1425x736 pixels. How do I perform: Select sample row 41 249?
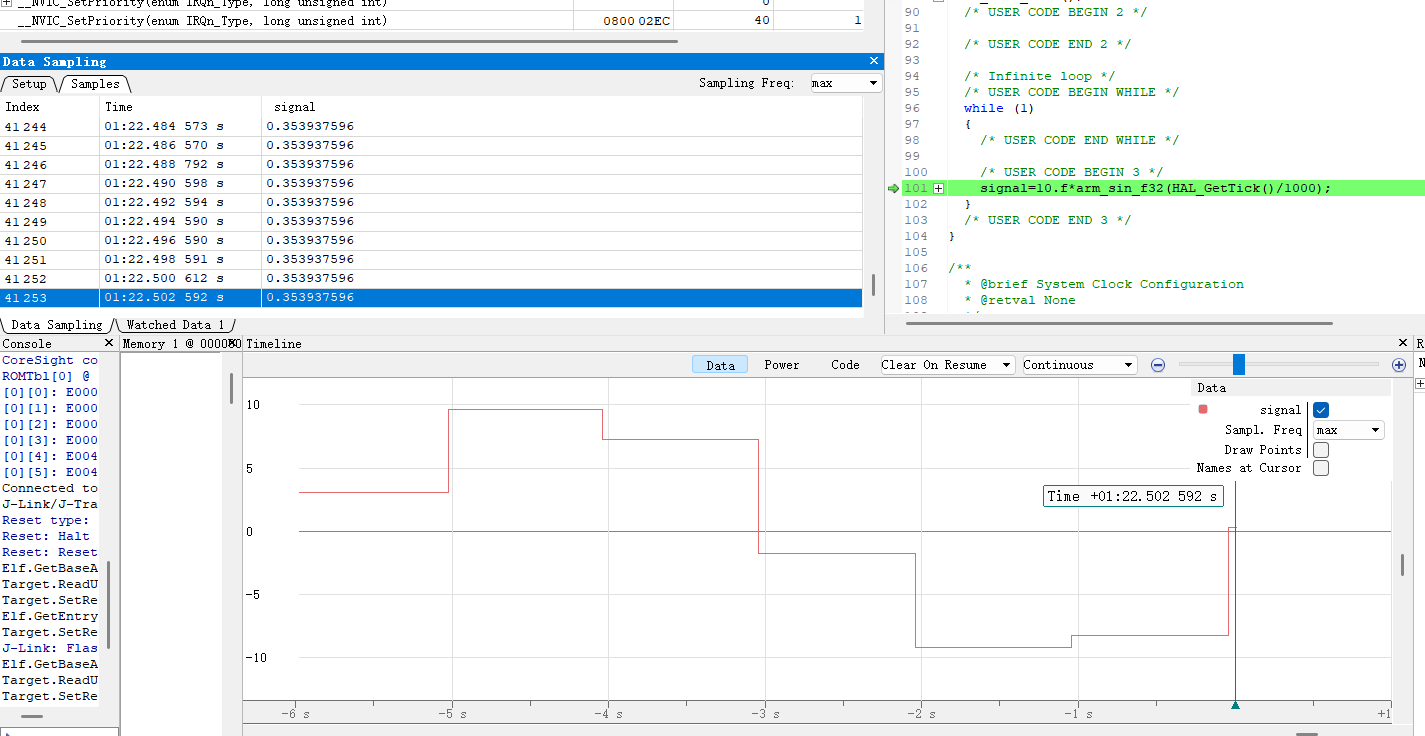click(x=431, y=221)
